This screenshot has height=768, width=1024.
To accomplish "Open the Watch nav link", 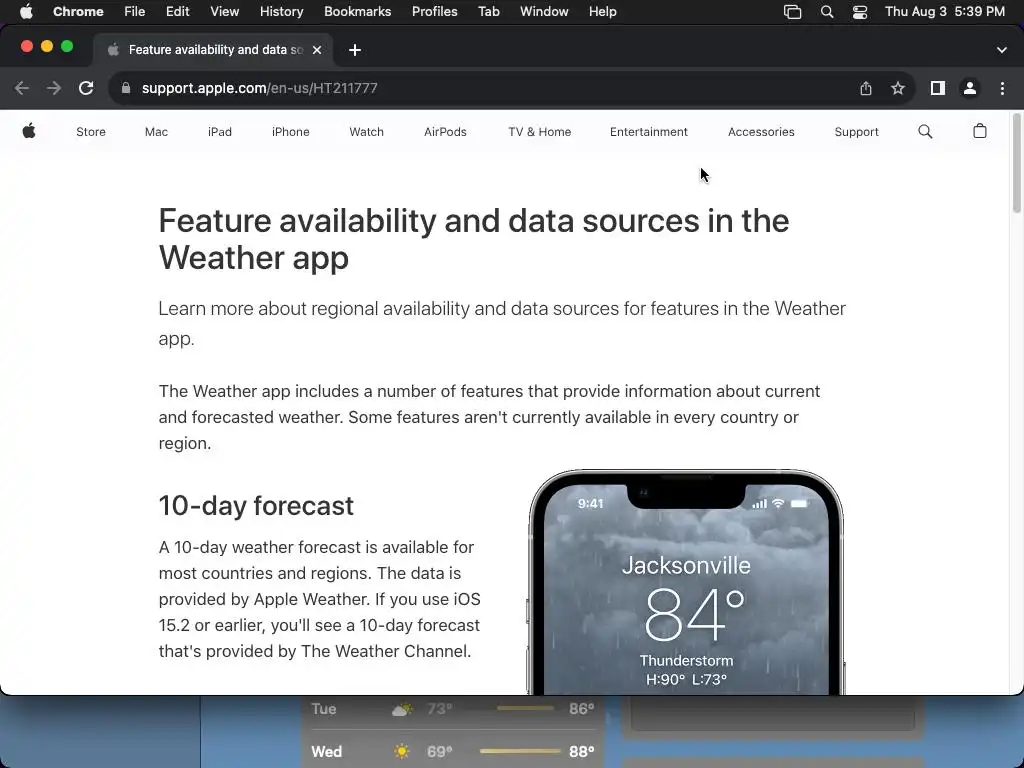I will point(366,132).
